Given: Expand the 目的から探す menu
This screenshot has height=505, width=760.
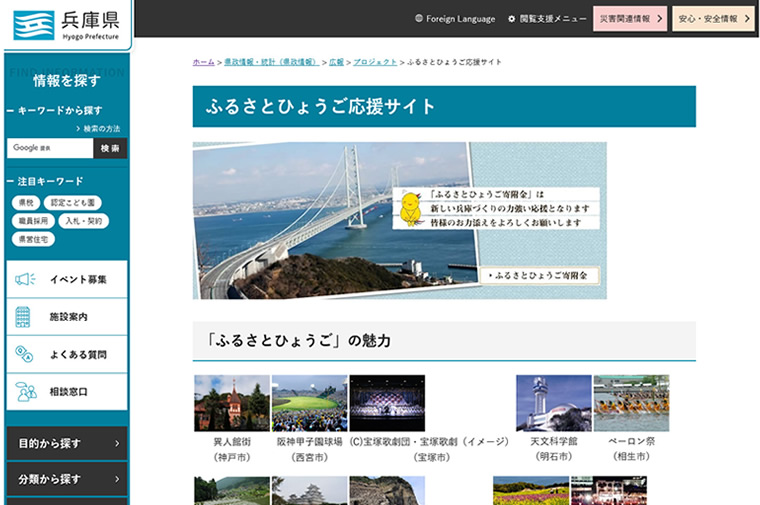Looking at the screenshot, I should pos(66,443).
